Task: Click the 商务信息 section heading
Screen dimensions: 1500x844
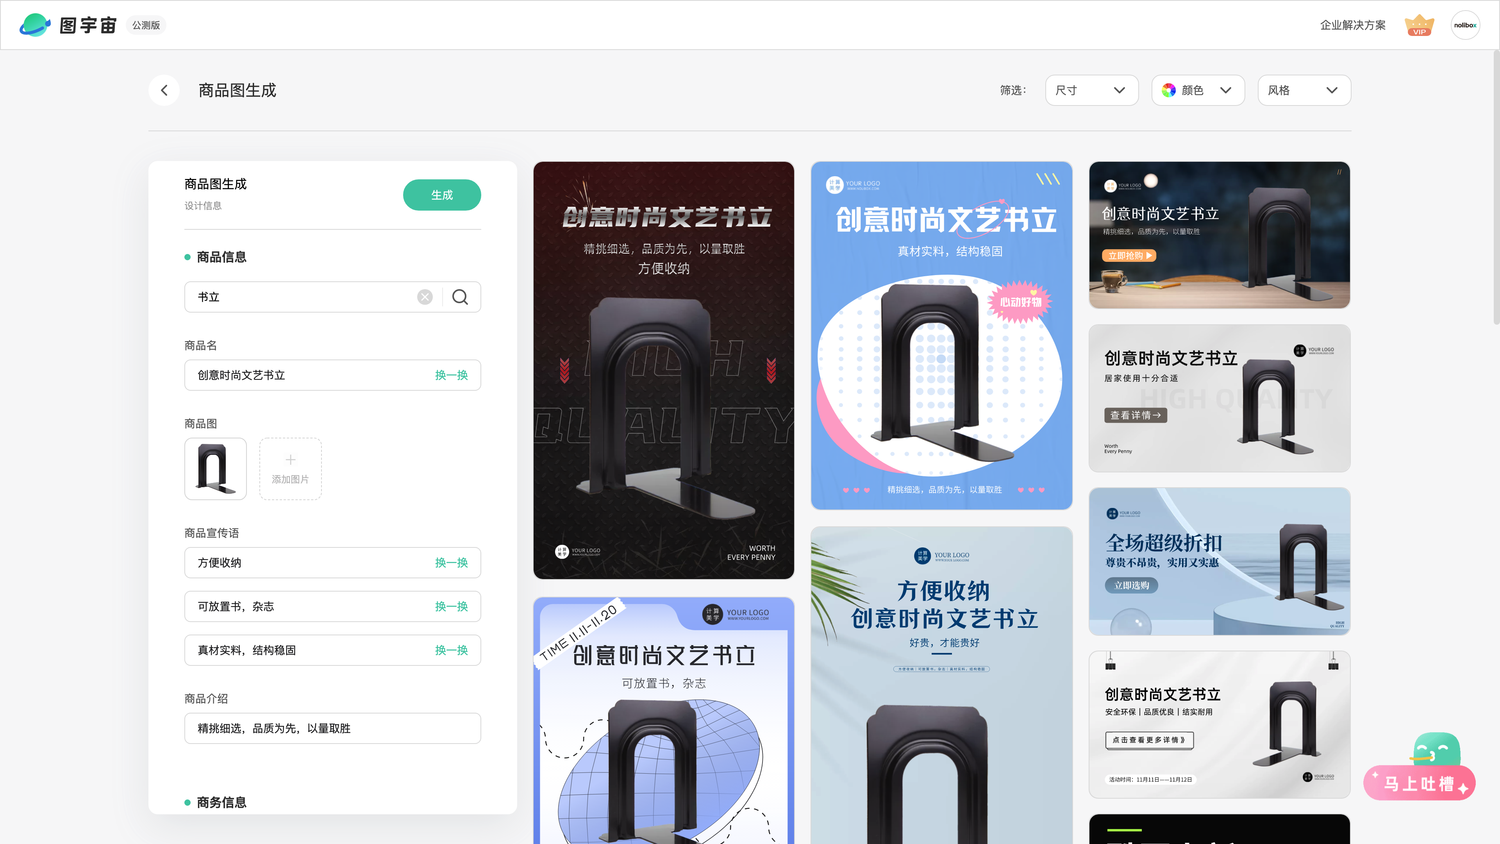Action: (x=221, y=802)
